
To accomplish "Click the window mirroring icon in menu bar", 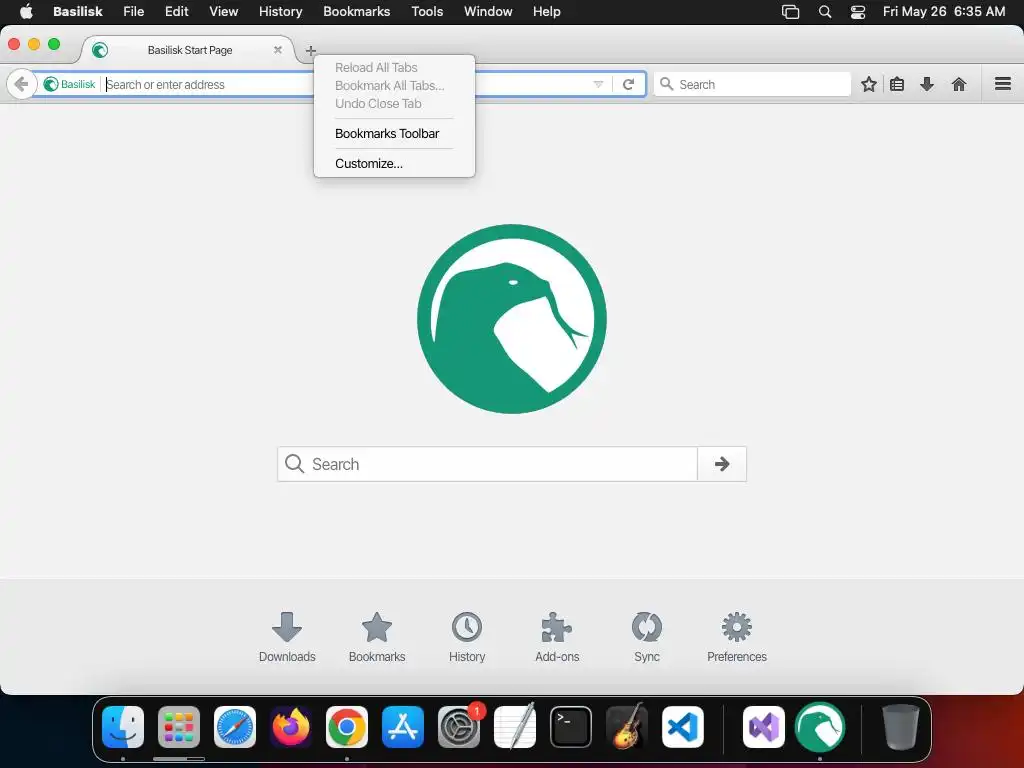I will 791,12.
